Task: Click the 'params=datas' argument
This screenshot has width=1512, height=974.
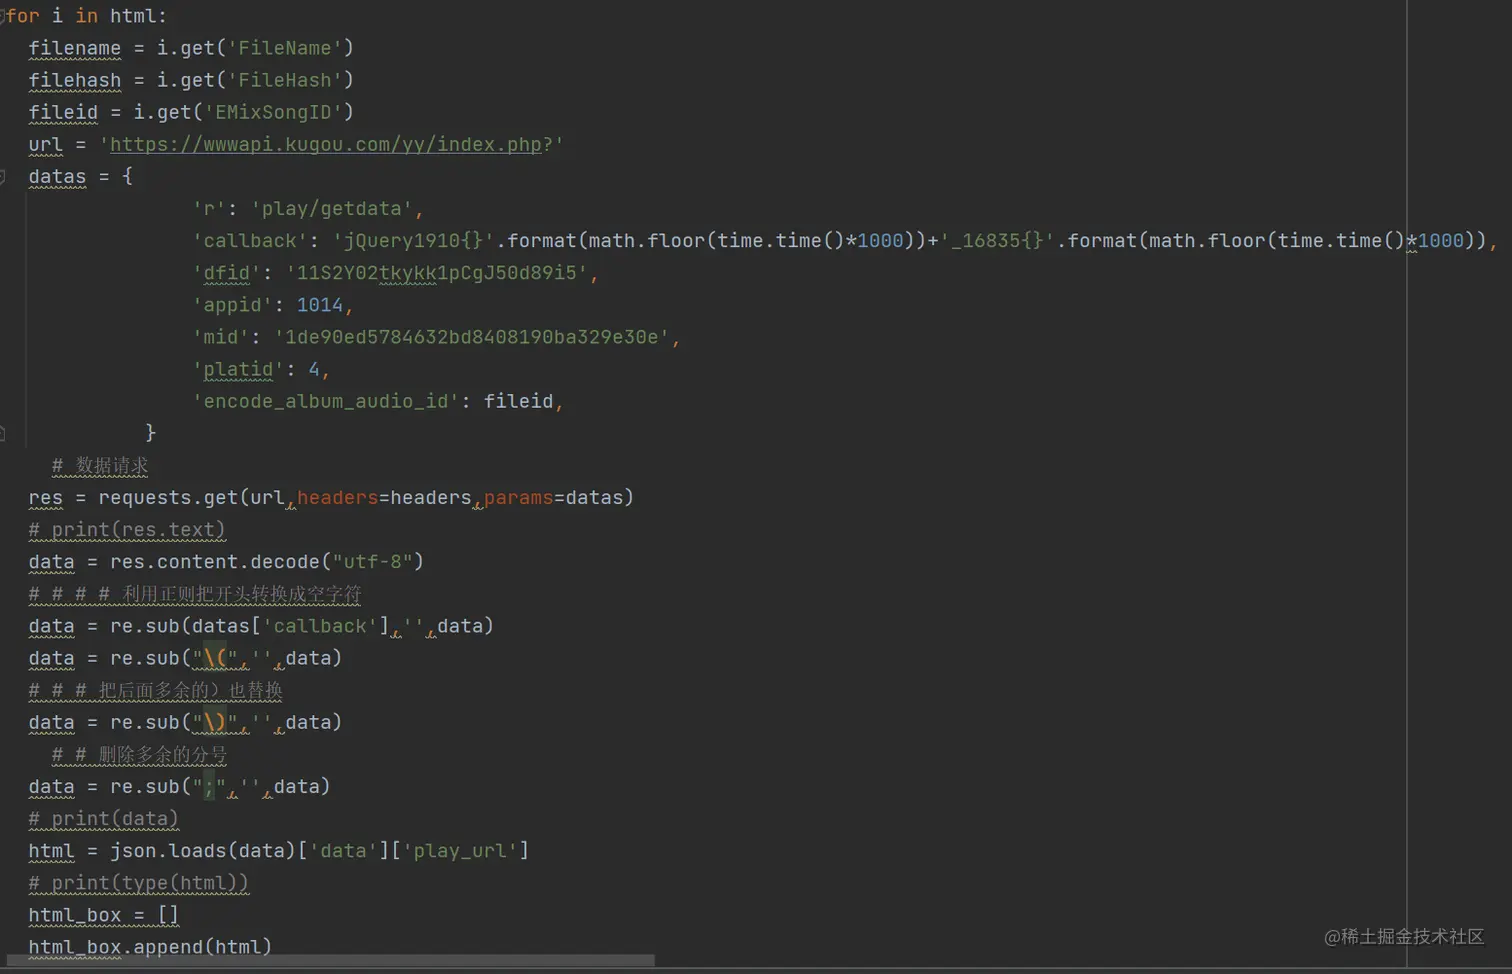Action: click(x=554, y=498)
